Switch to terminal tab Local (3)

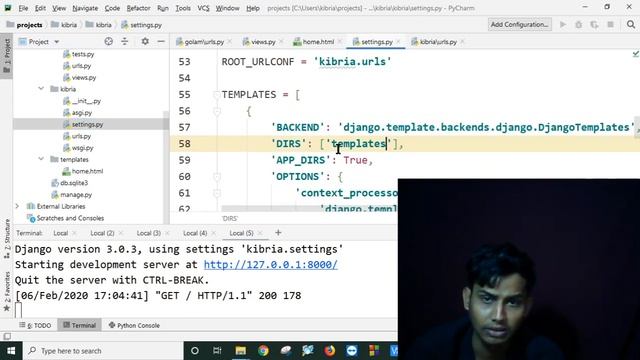click(x=149, y=233)
